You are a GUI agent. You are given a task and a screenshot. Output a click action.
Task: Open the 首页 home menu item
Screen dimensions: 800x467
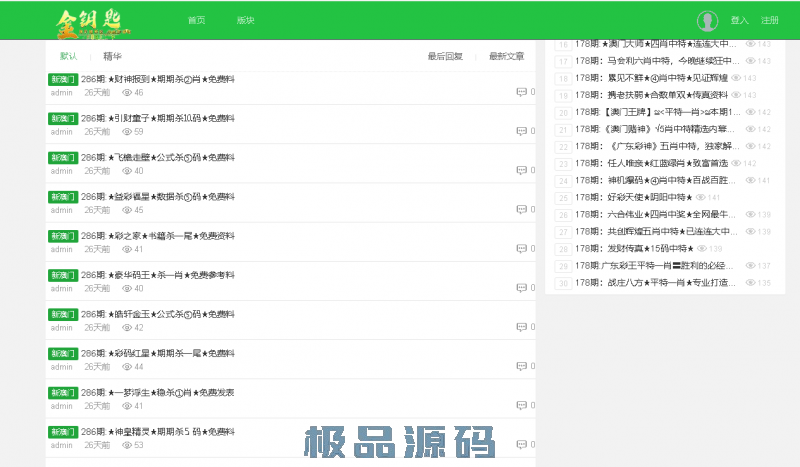tap(197, 20)
